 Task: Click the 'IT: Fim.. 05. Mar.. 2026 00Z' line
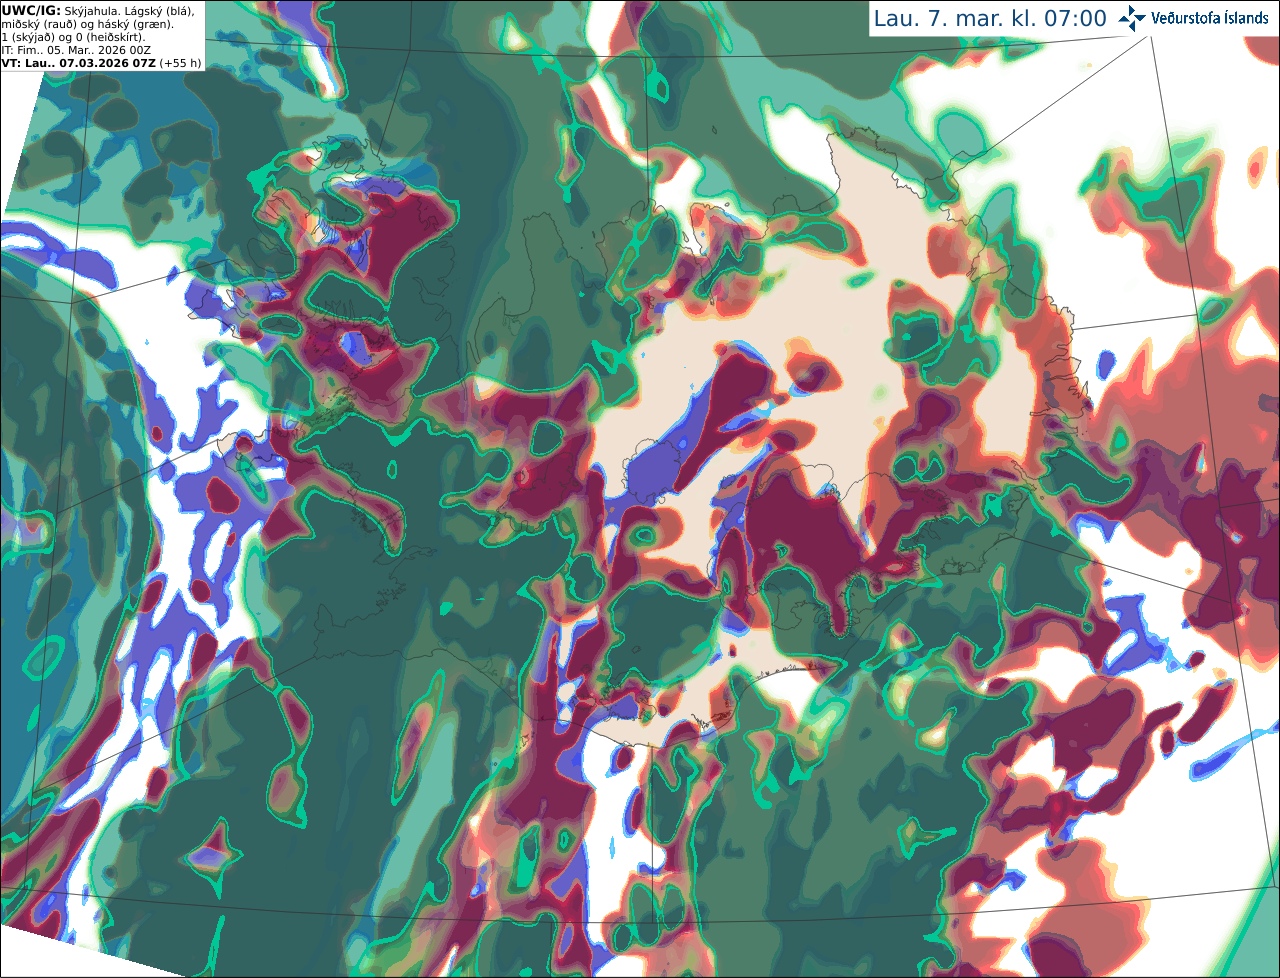(74, 50)
